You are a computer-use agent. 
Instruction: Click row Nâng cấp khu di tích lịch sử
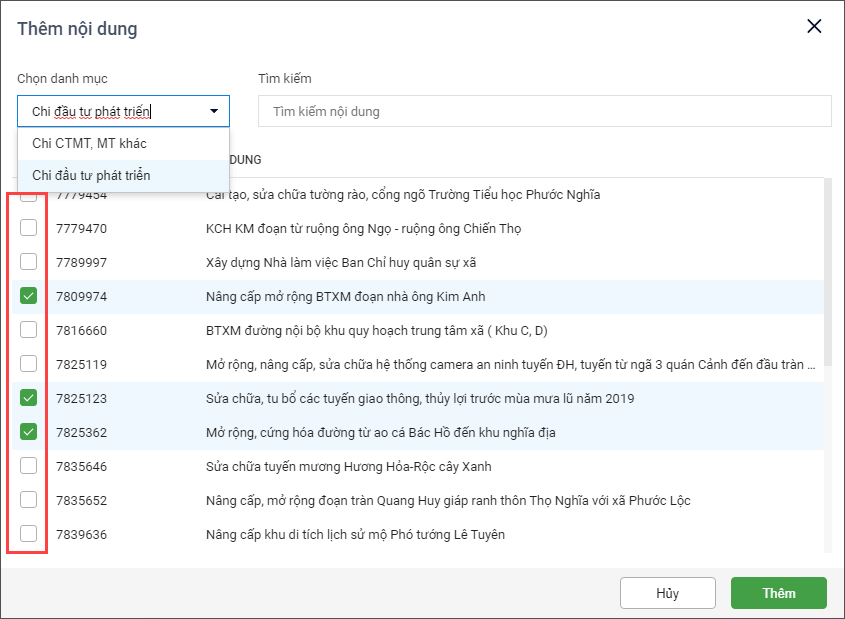(x=355, y=534)
